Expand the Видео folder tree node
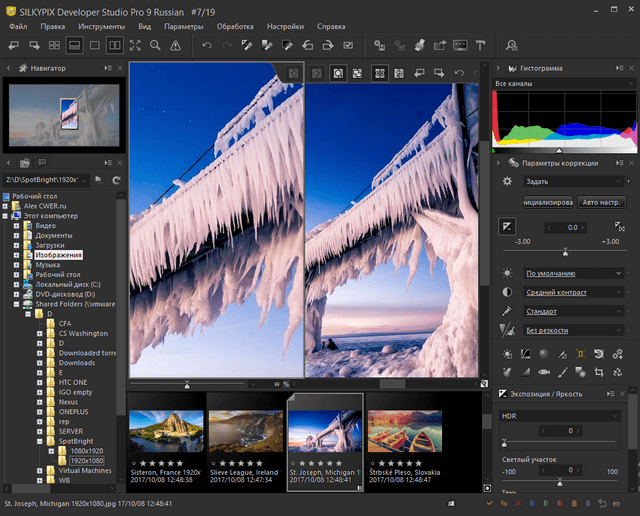 (x=17, y=226)
